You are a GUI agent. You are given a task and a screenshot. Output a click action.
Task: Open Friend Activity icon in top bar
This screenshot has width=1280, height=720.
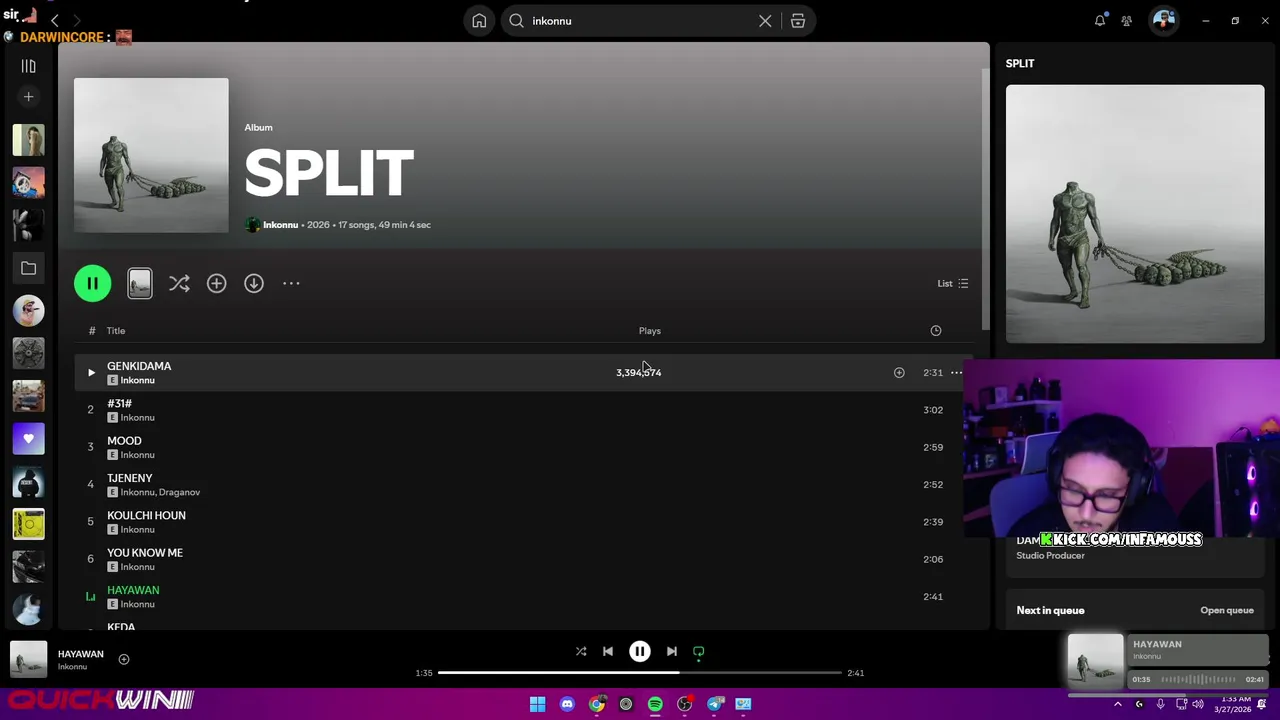point(1127,21)
